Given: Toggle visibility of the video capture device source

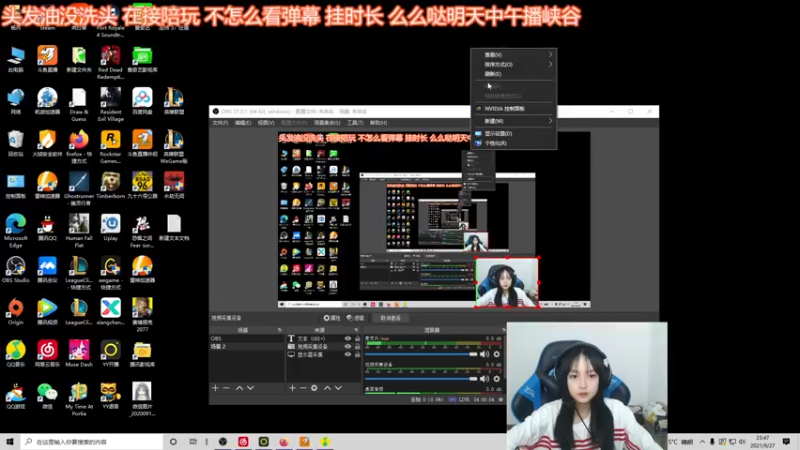Looking at the screenshot, I should pyautogui.click(x=347, y=346).
